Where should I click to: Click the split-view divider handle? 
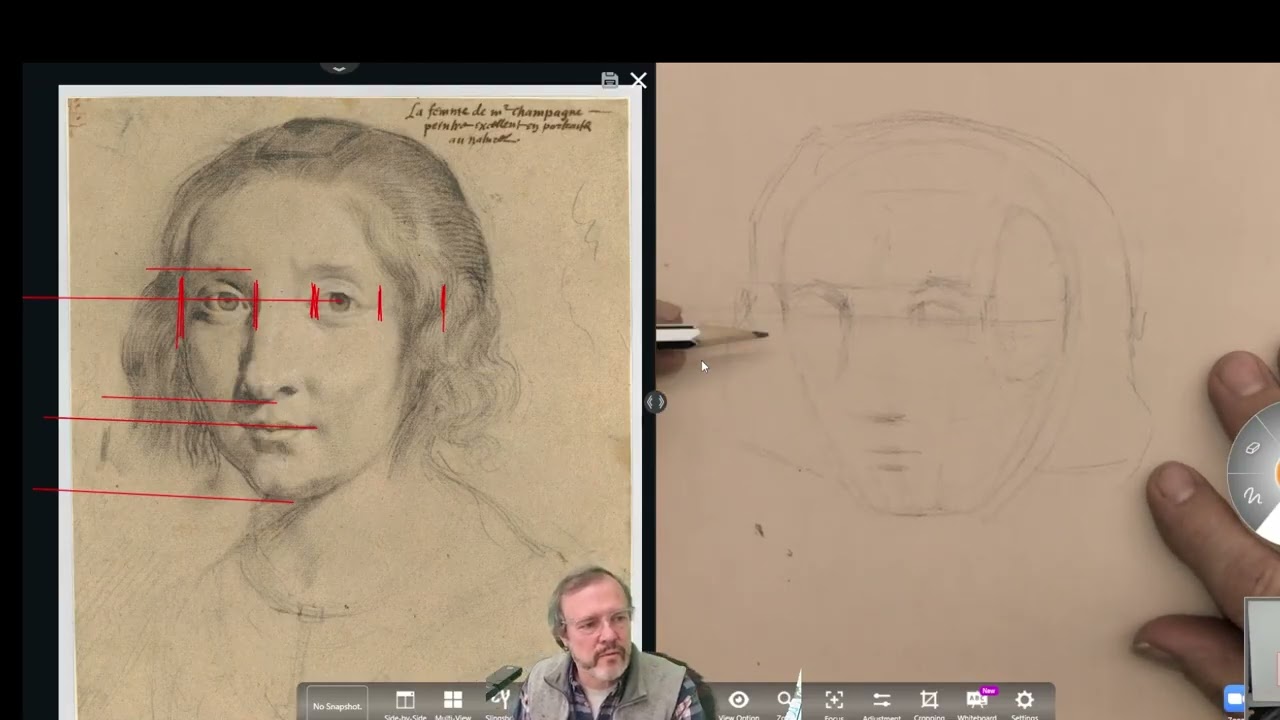pos(655,402)
